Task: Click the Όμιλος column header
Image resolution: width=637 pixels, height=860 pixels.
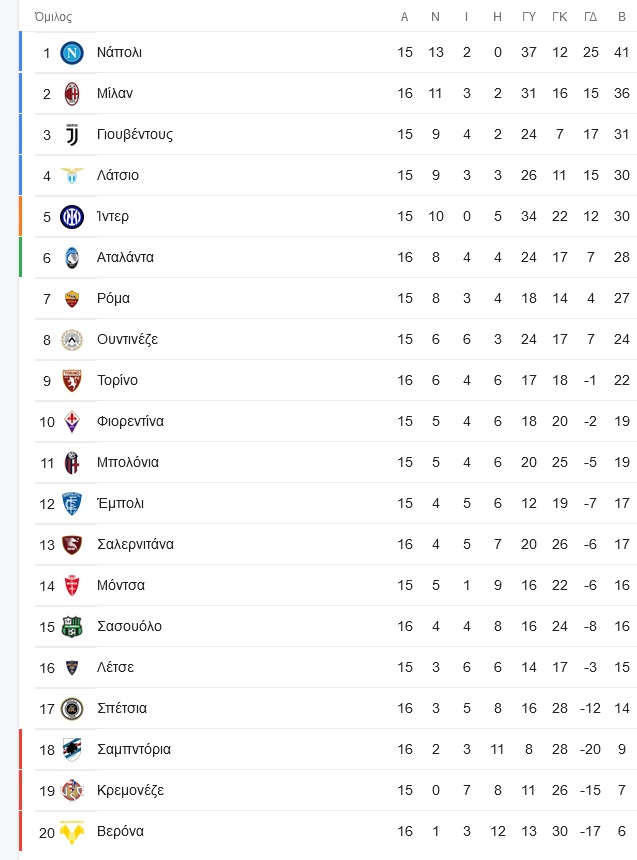Action: (53, 17)
